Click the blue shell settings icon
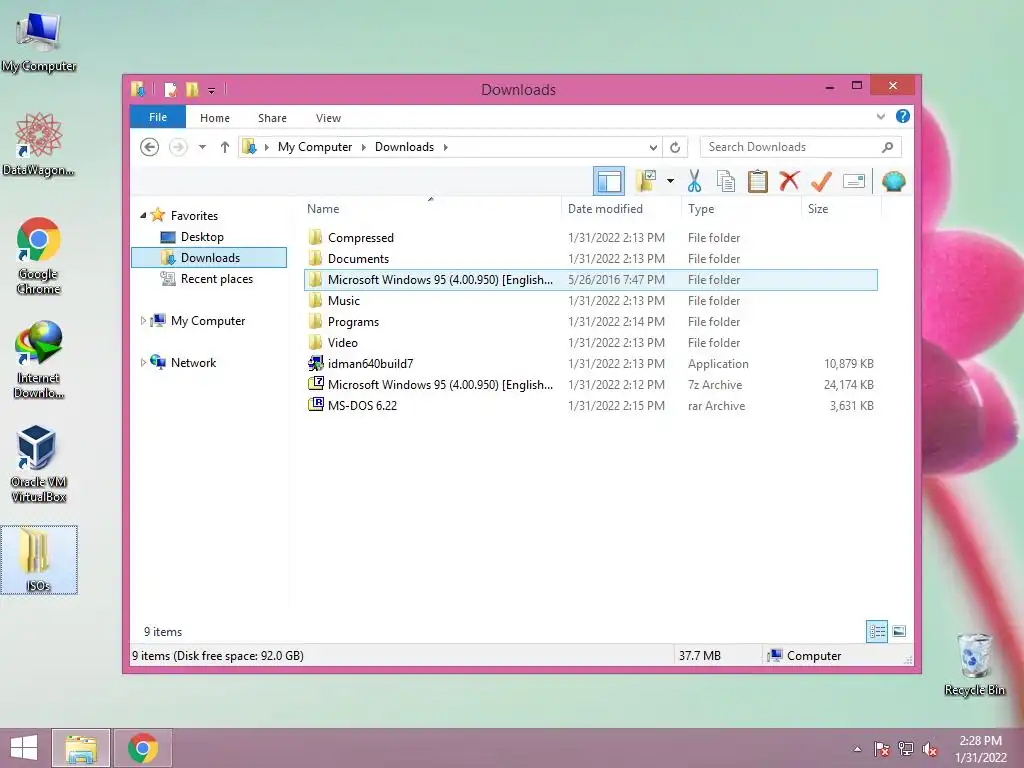 click(893, 181)
